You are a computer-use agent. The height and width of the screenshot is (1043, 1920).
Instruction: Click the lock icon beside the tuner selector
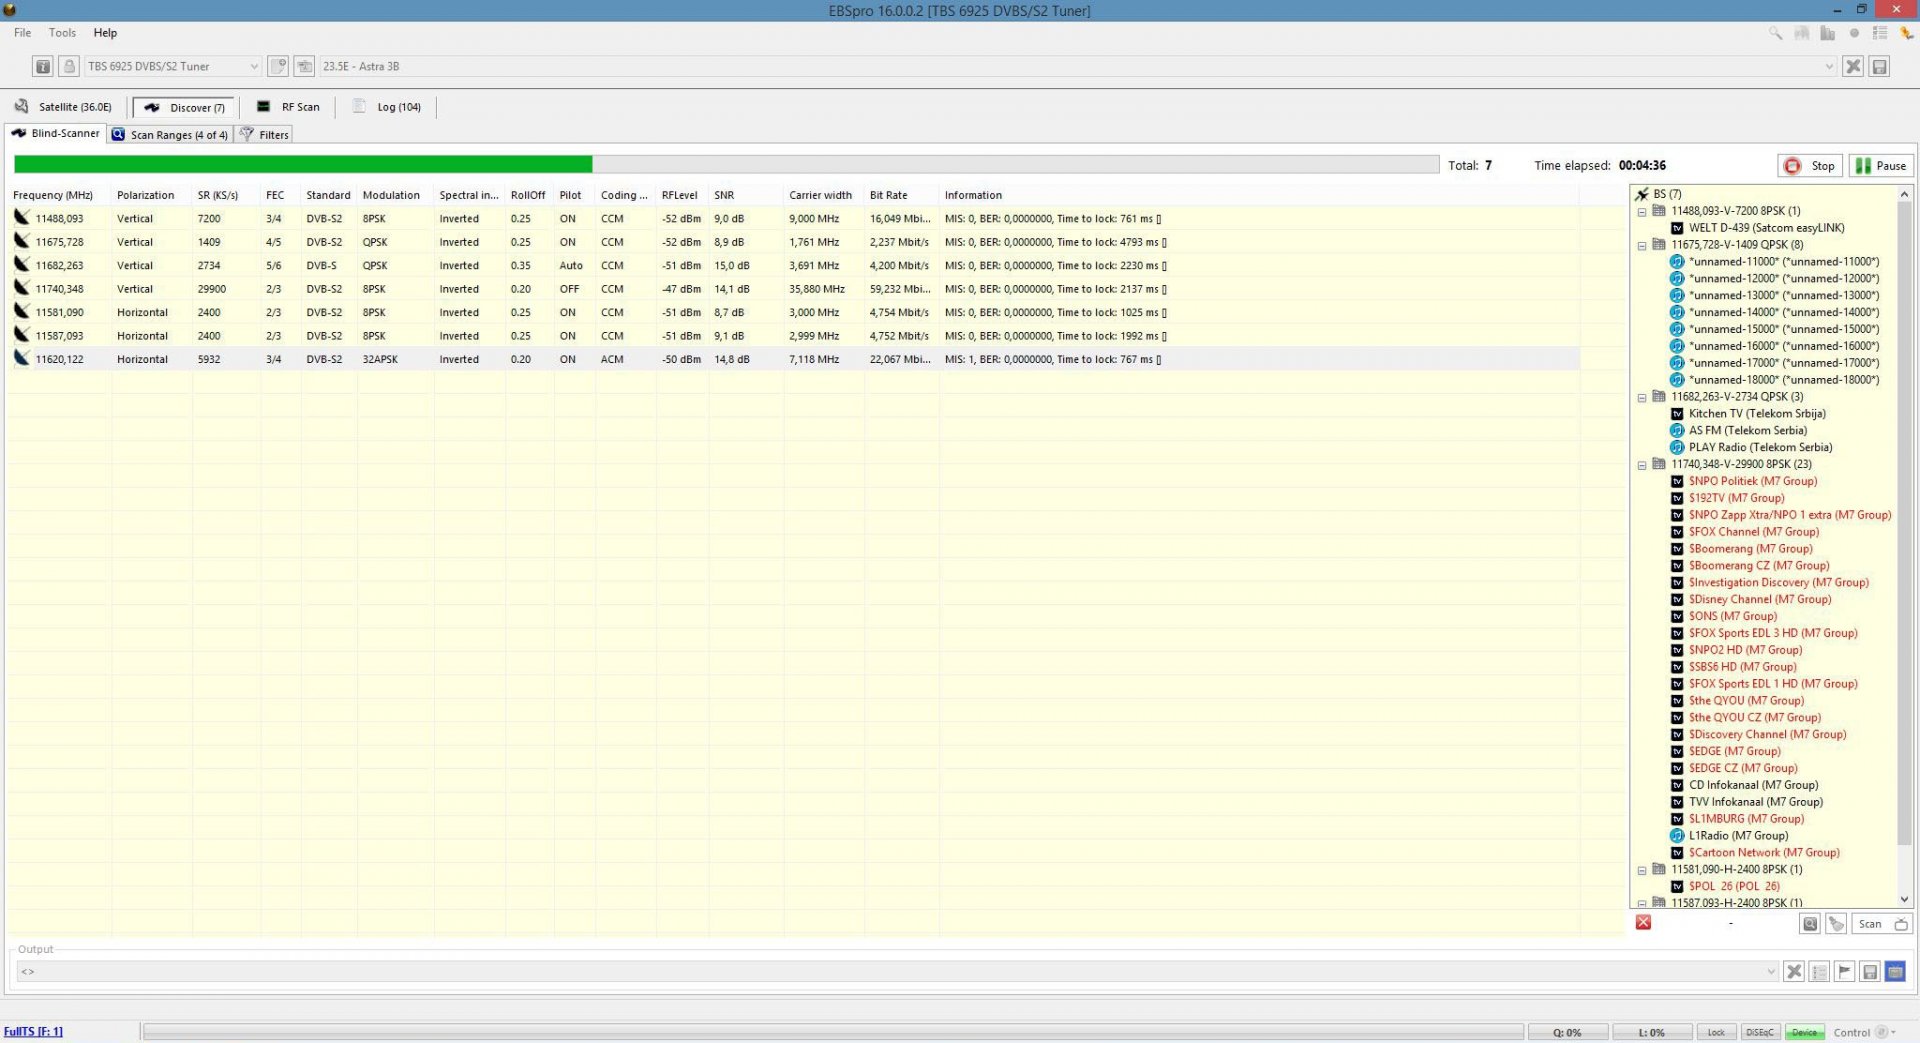tap(69, 66)
